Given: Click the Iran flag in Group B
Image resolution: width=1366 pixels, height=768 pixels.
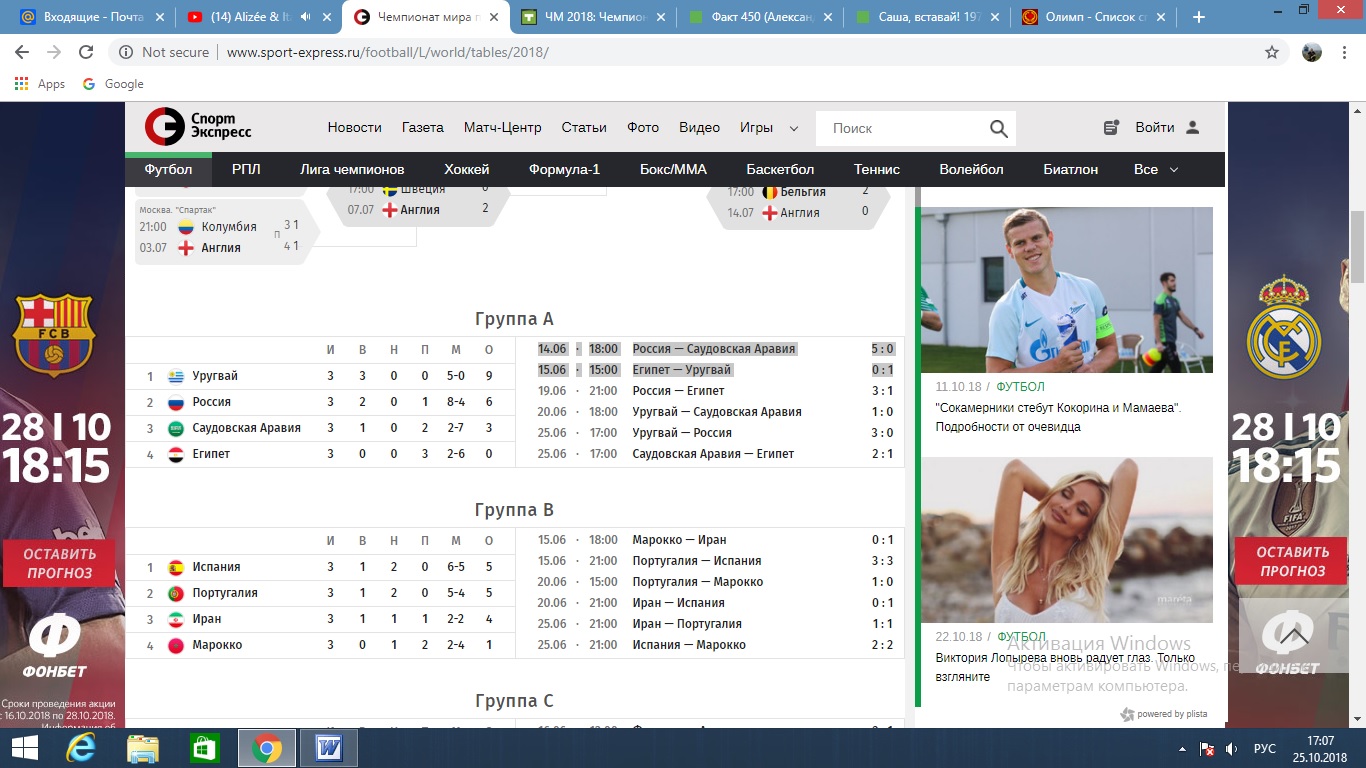Looking at the screenshot, I should (x=176, y=619).
